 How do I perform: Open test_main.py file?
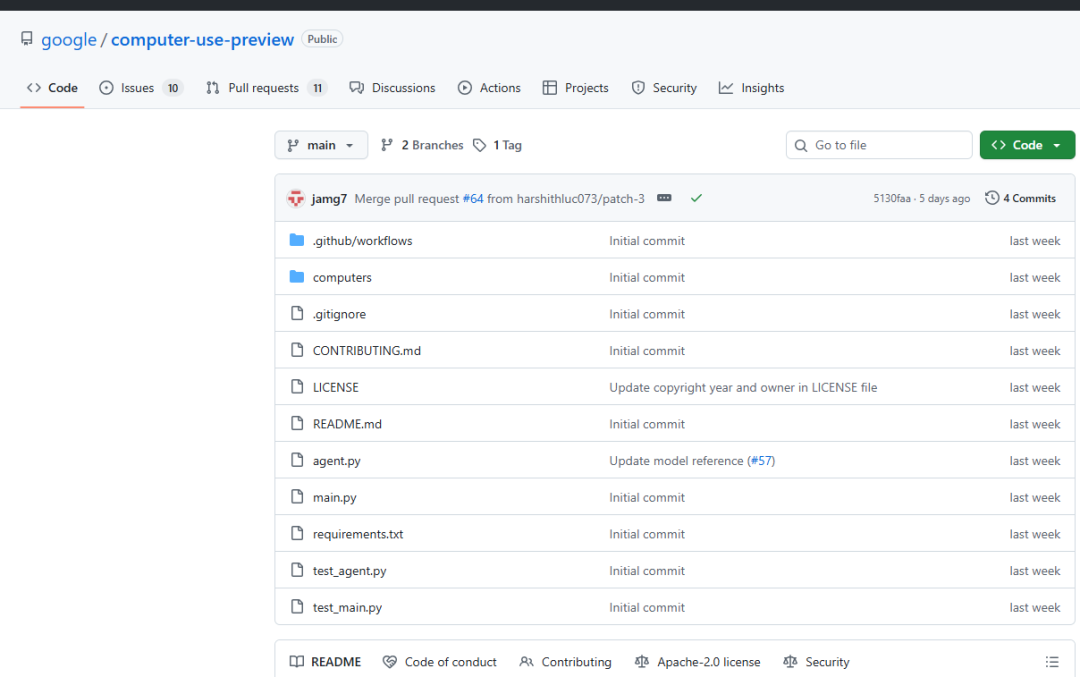click(x=347, y=607)
